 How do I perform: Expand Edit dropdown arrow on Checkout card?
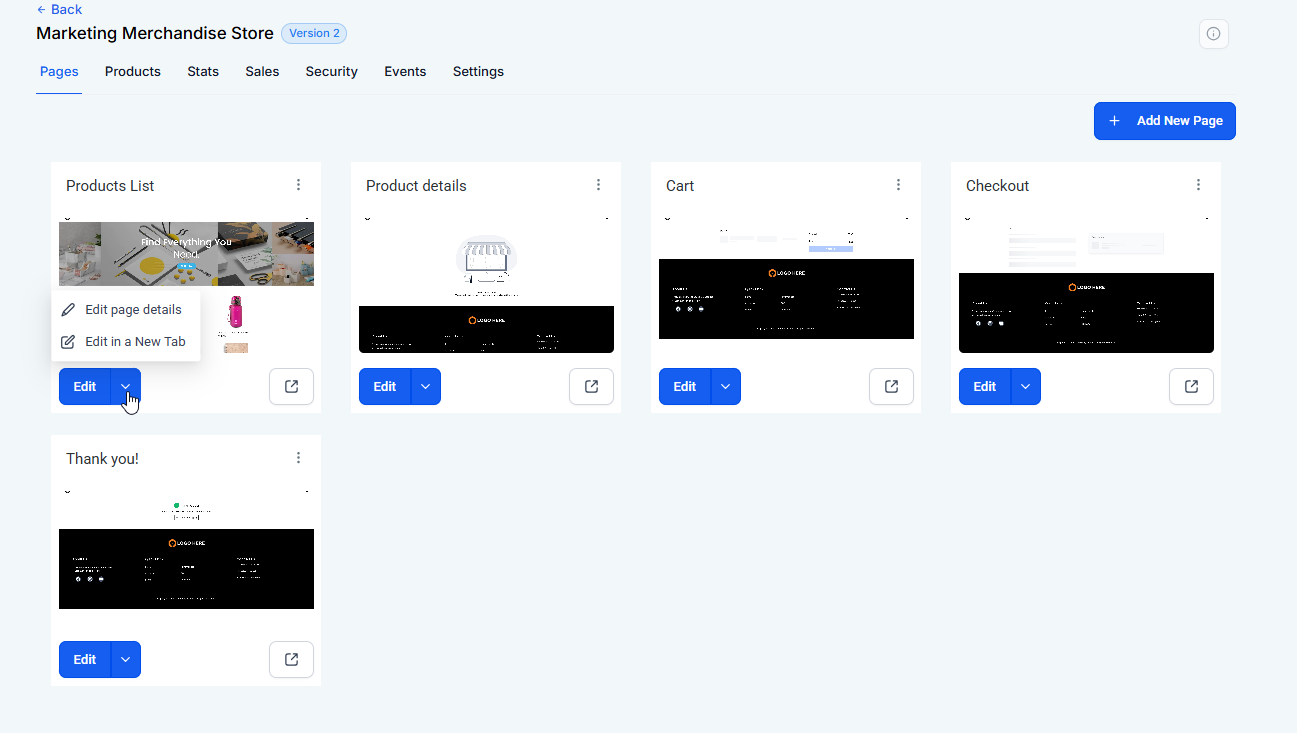1026,387
